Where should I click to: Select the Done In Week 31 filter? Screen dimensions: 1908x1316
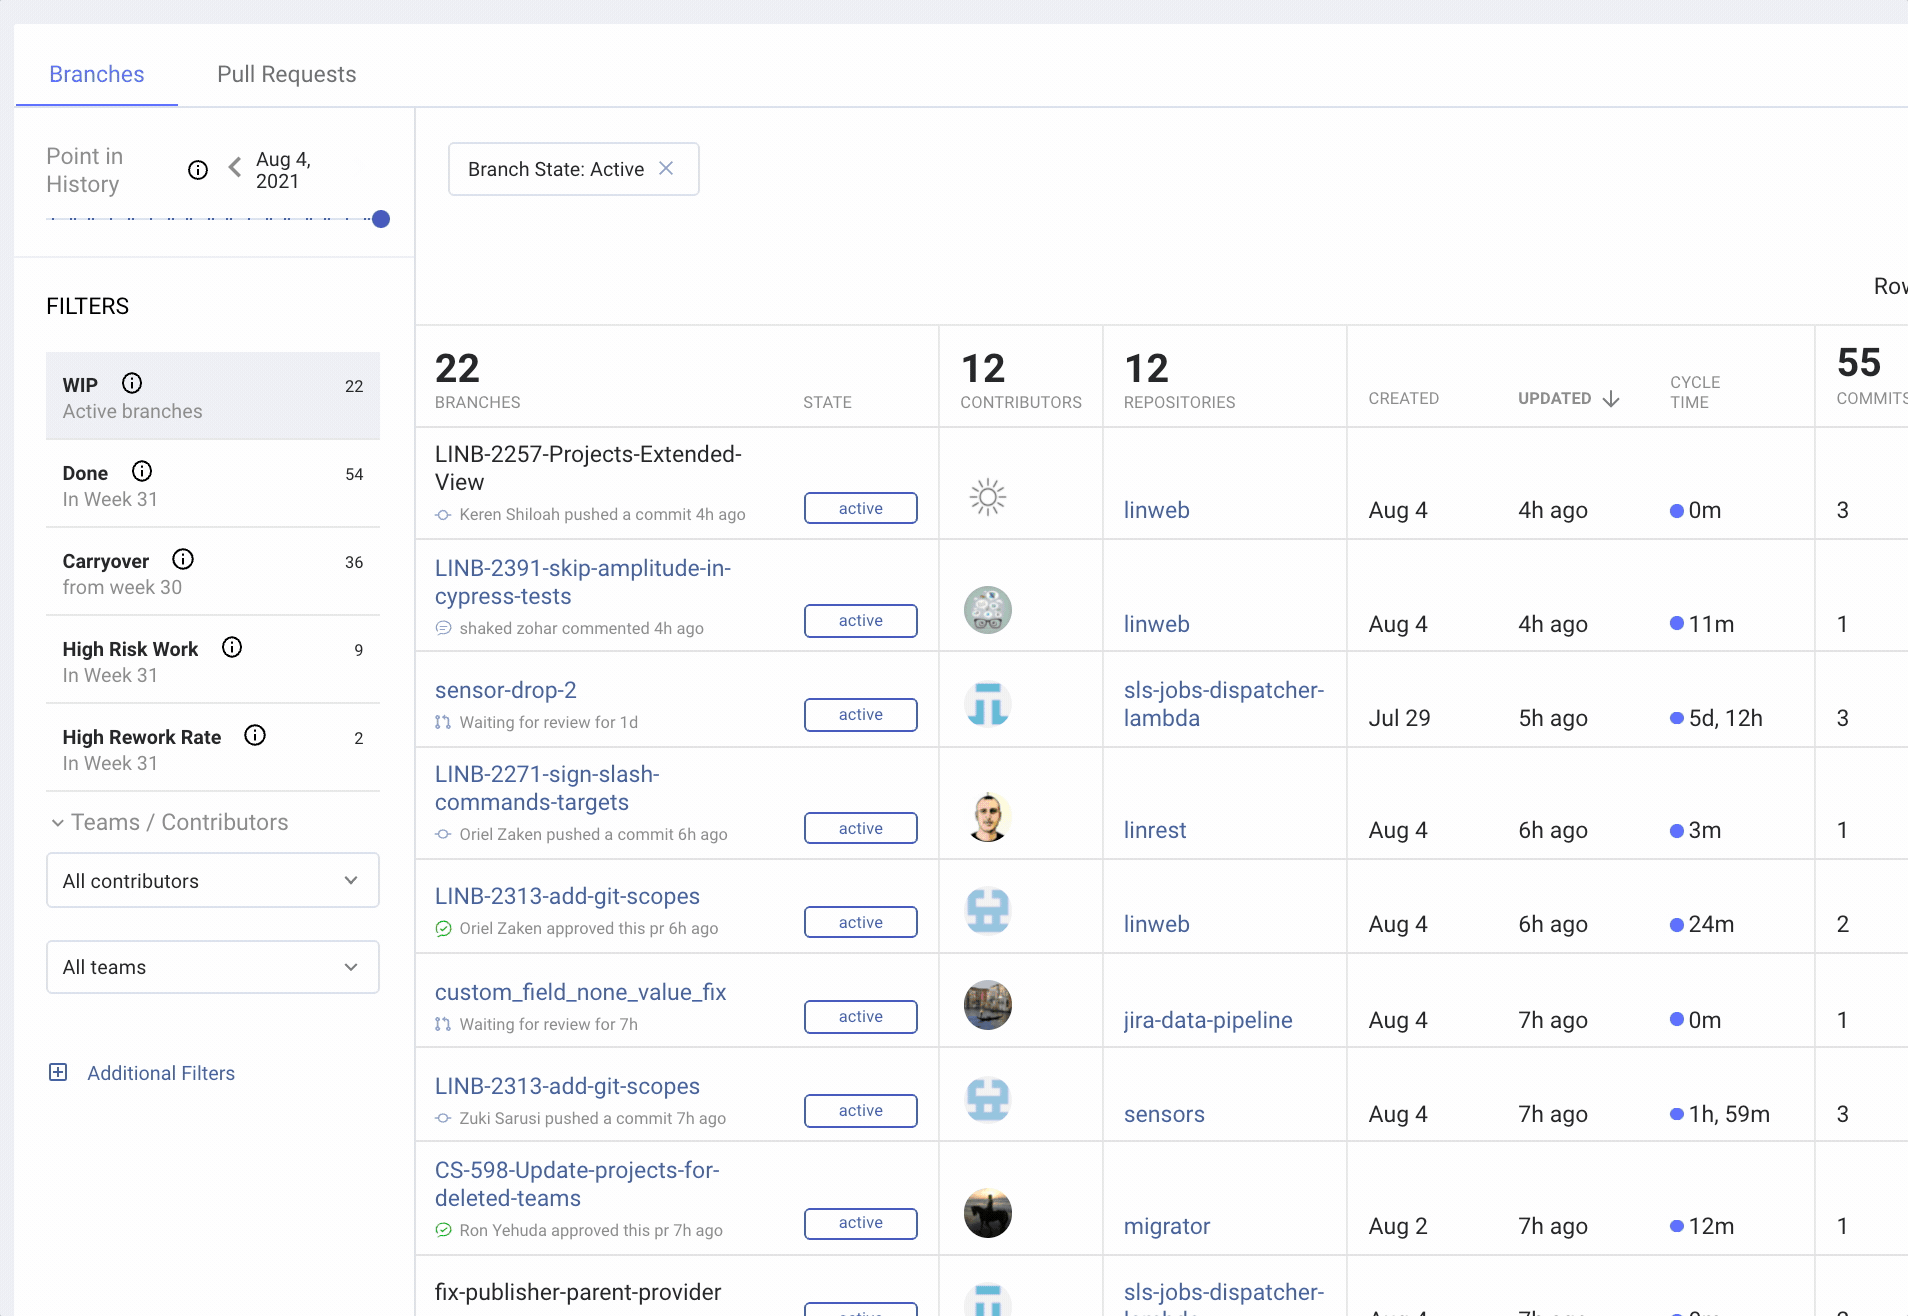point(213,484)
